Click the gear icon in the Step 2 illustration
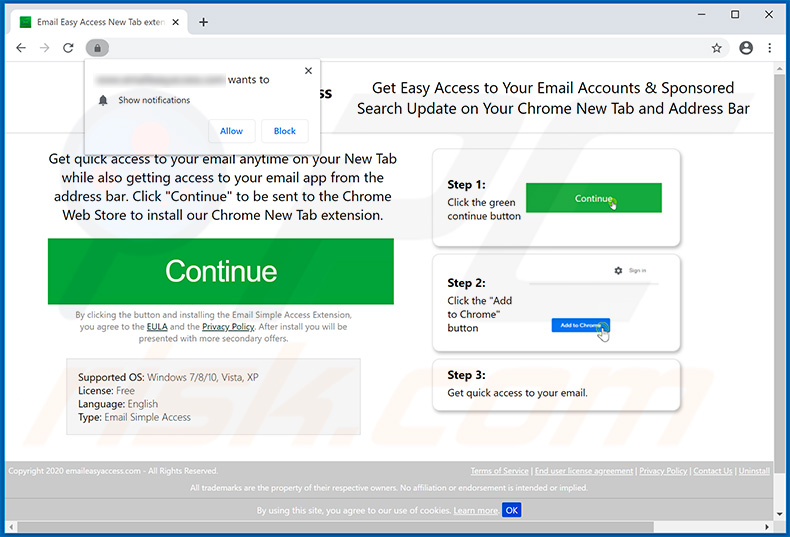This screenshot has width=790, height=537. [x=618, y=271]
